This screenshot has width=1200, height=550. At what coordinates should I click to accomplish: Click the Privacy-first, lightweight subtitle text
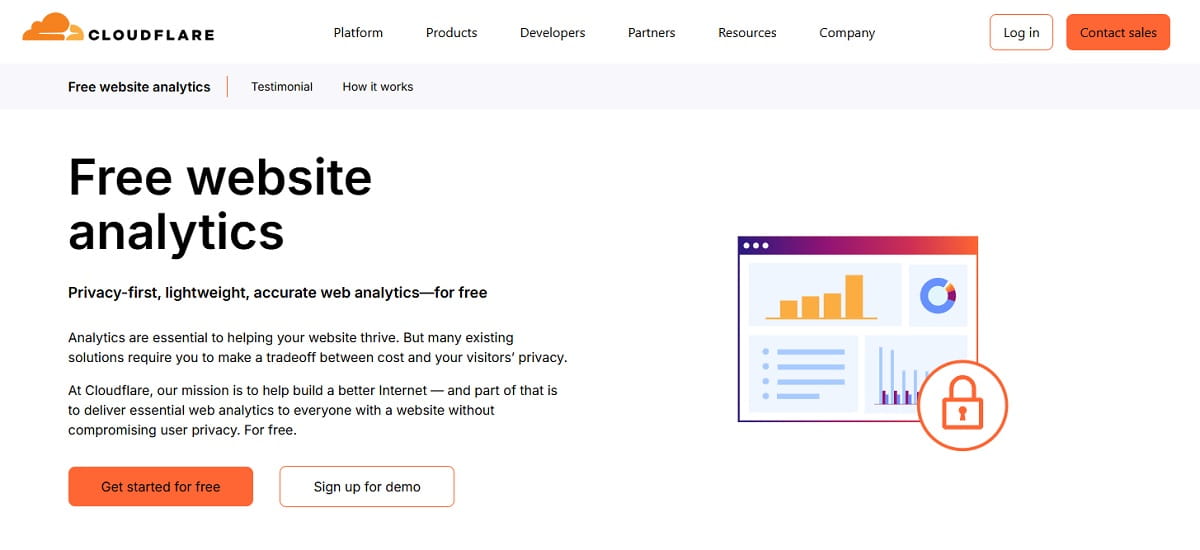point(277,293)
